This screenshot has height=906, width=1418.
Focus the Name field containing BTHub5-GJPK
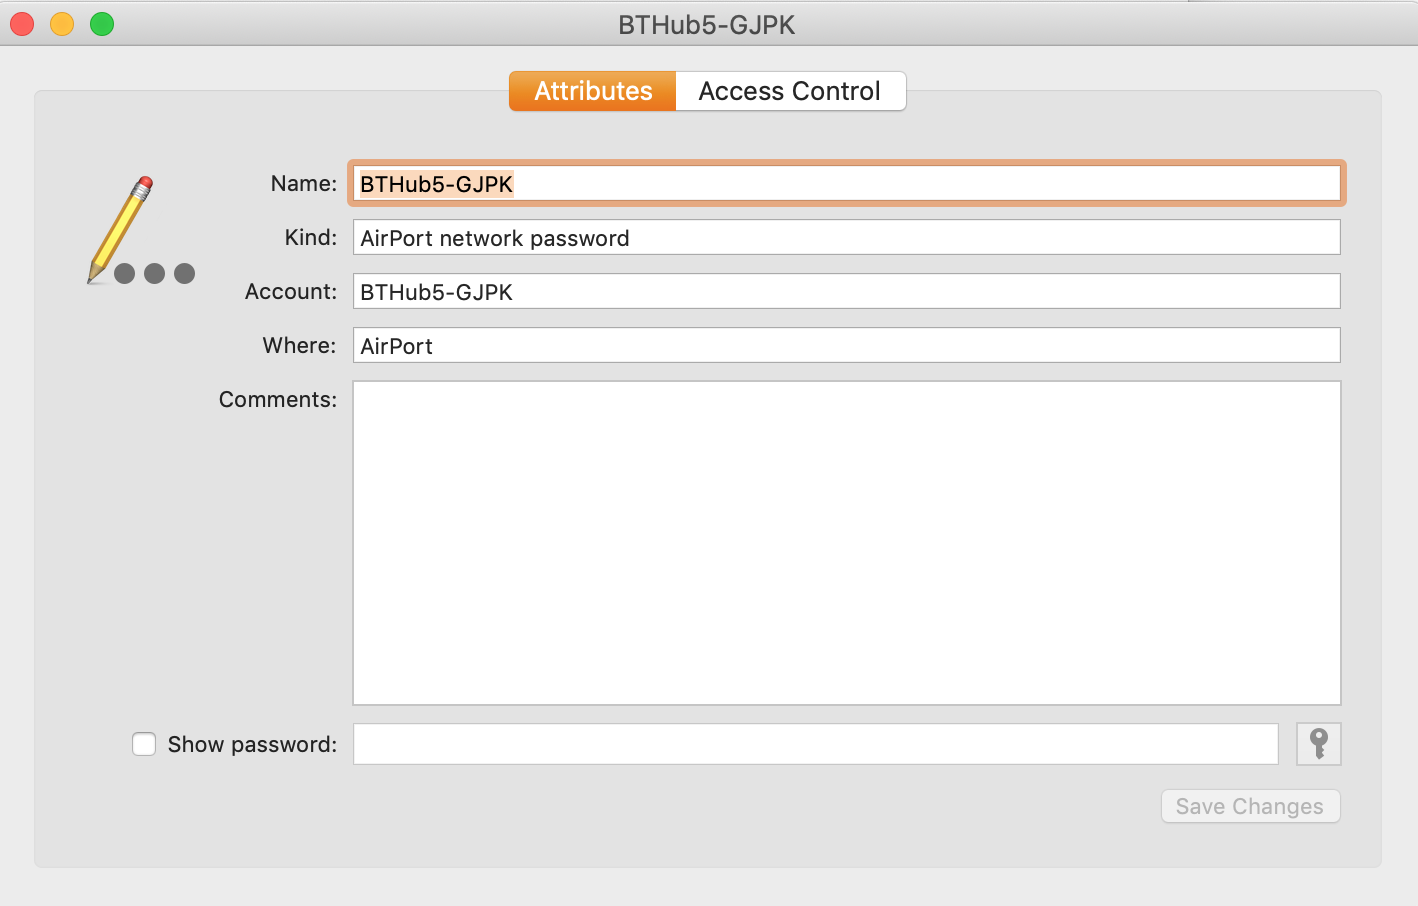846,184
